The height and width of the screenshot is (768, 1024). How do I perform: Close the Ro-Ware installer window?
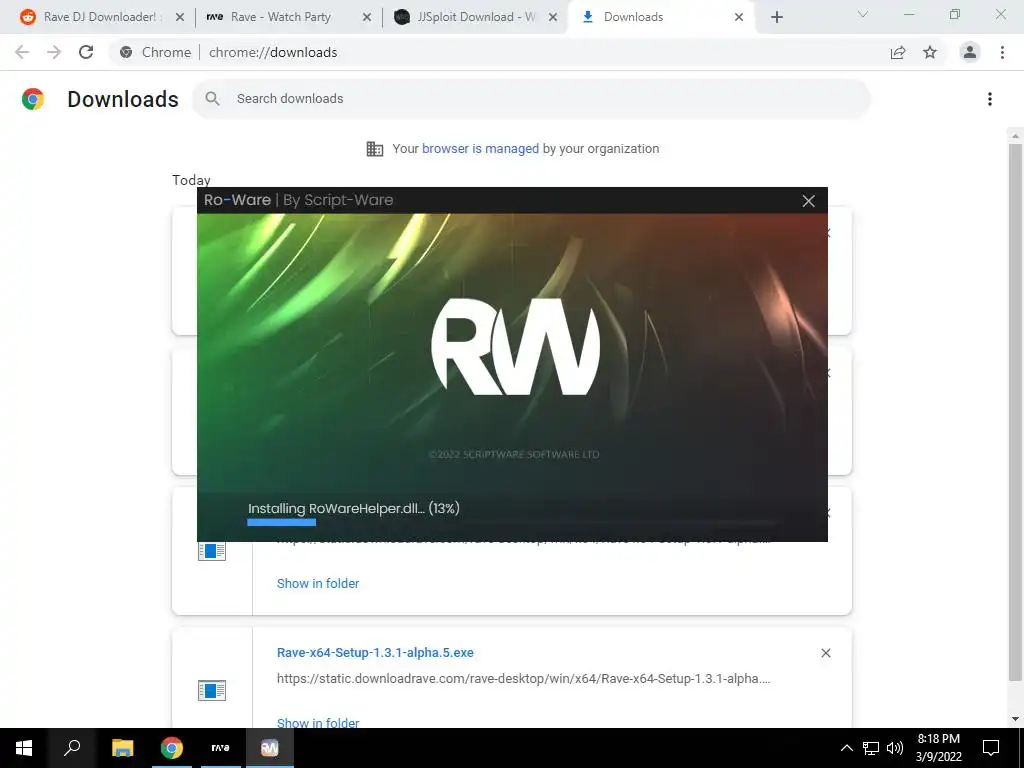[x=808, y=201]
